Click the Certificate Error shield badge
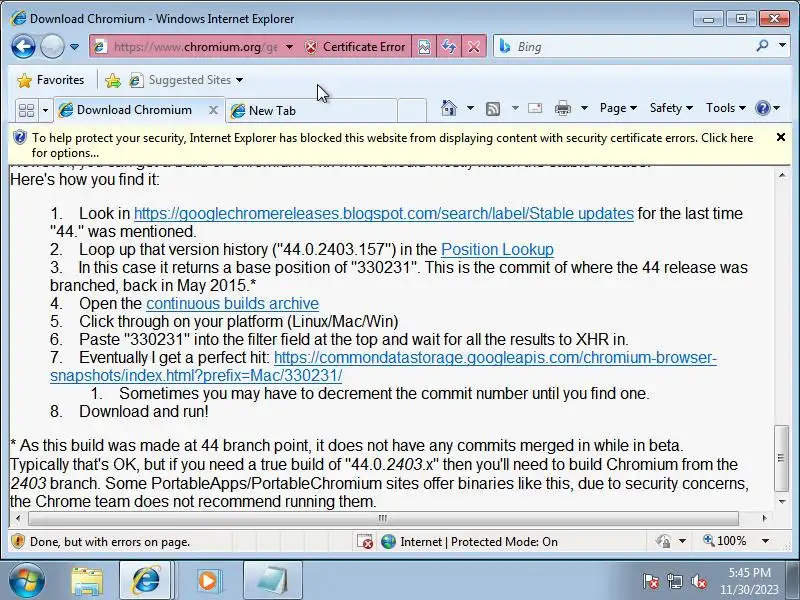The height and width of the screenshot is (600, 800). coord(356,47)
